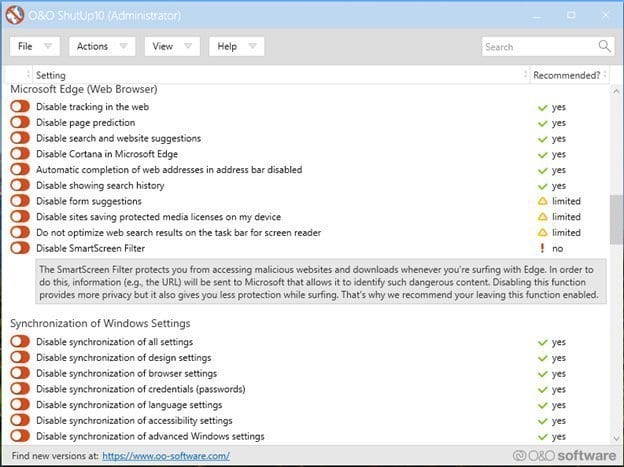Image resolution: width=624 pixels, height=467 pixels.
Task: Click 'Disable search and website suggestions' text
Action: click(x=119, y=138)
